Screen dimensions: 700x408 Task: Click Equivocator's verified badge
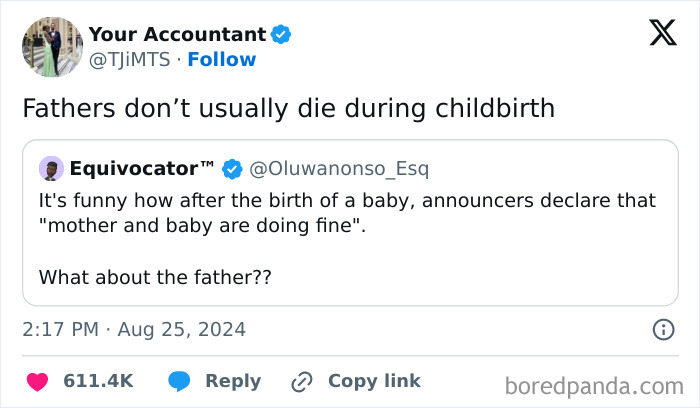233,166
